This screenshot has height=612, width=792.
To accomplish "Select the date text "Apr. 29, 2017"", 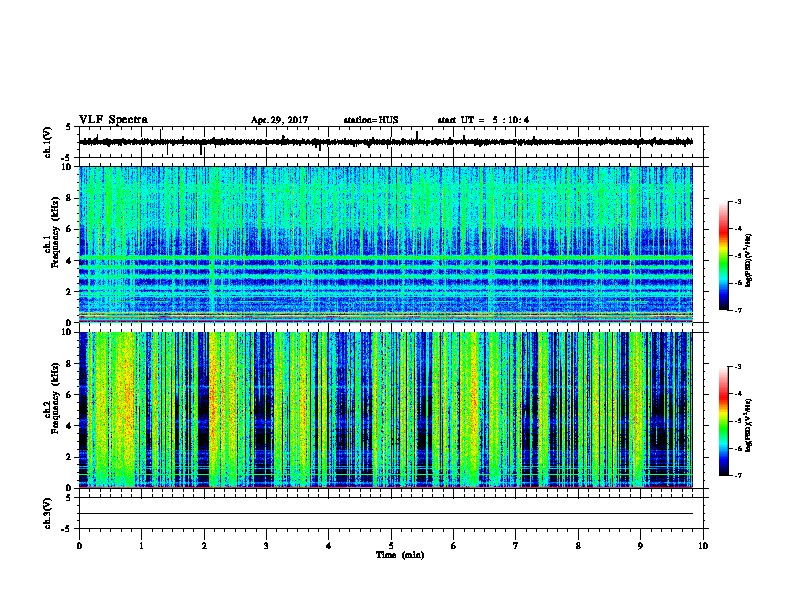I will click(279, 120).
